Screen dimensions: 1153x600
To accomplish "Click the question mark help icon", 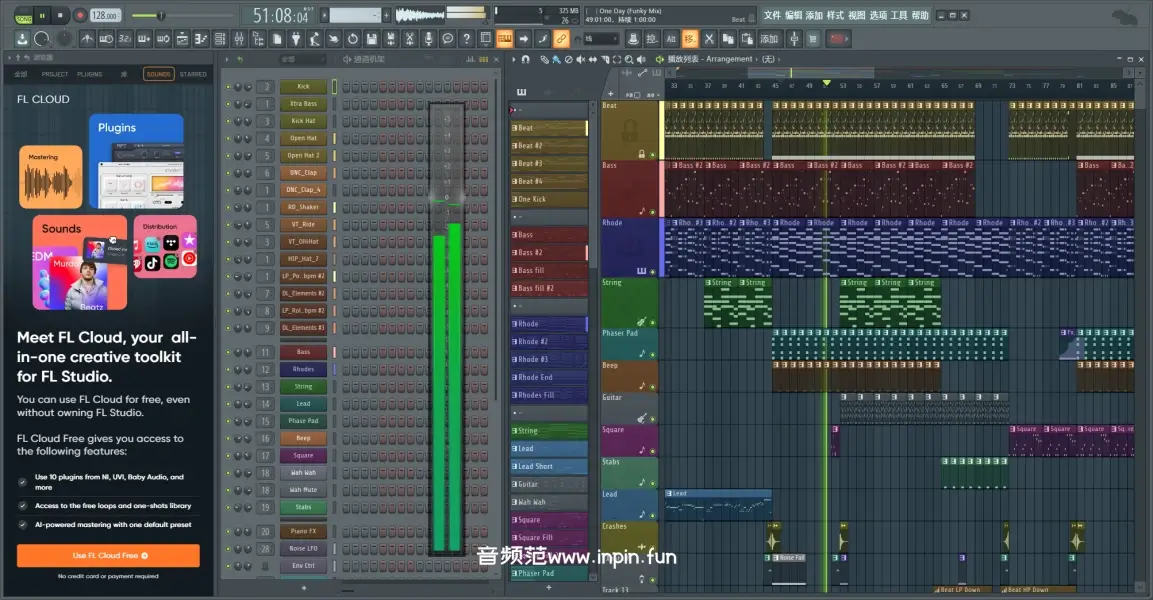I will (x=465, y=39).
